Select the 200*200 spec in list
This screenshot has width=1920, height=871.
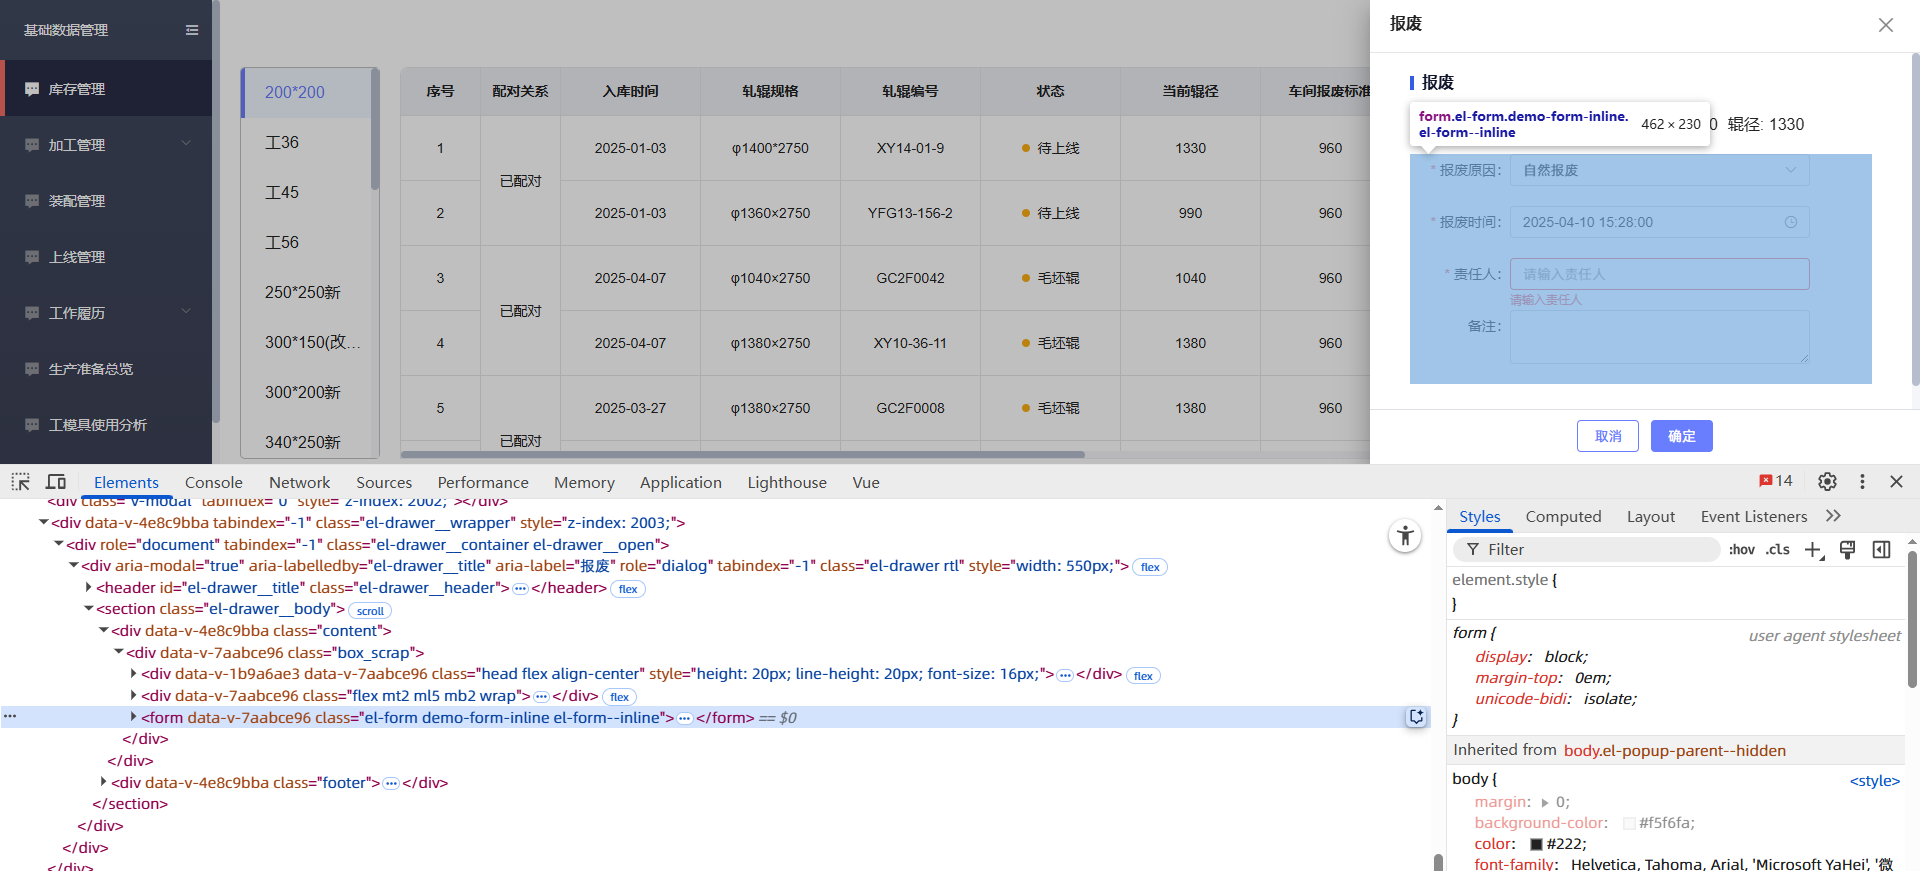coord(306,92)
